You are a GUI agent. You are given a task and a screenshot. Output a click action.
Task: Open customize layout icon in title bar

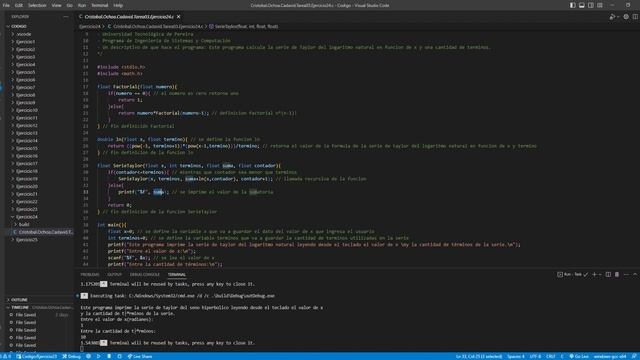coord(600,5)
